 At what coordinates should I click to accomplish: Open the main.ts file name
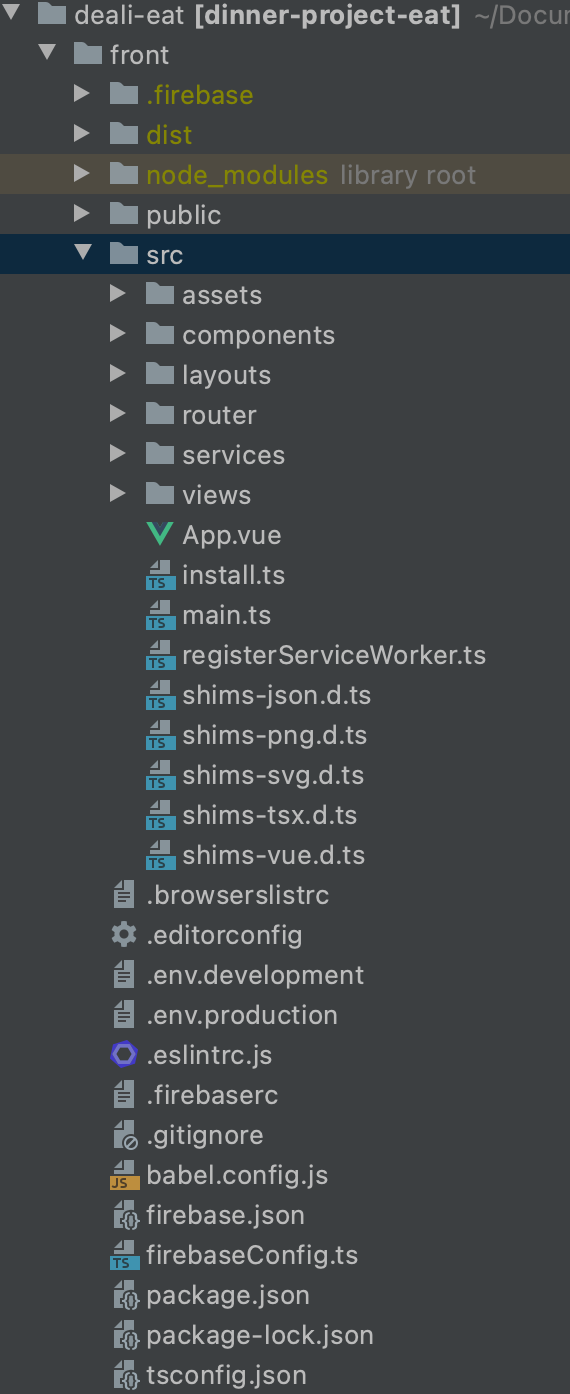(x=227, y=615)
